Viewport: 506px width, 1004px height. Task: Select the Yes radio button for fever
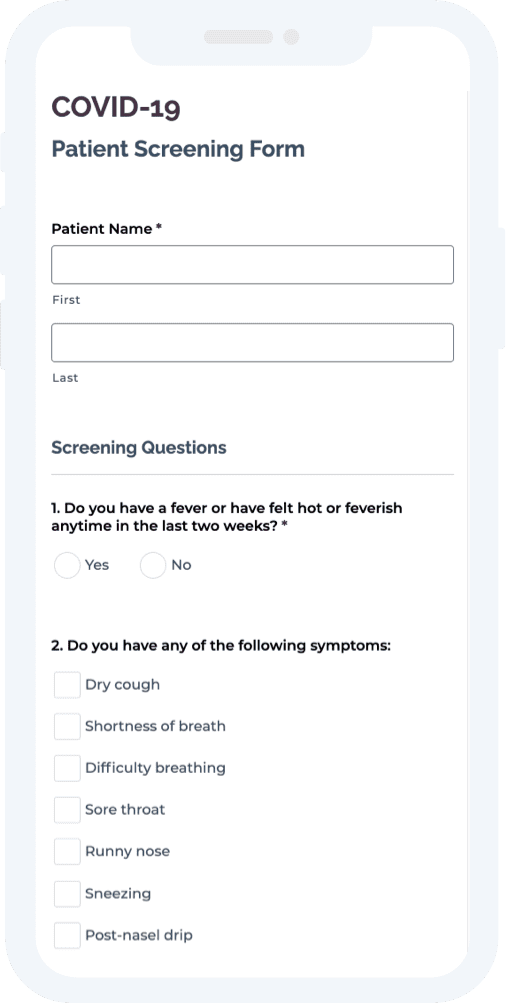point(67,565)
